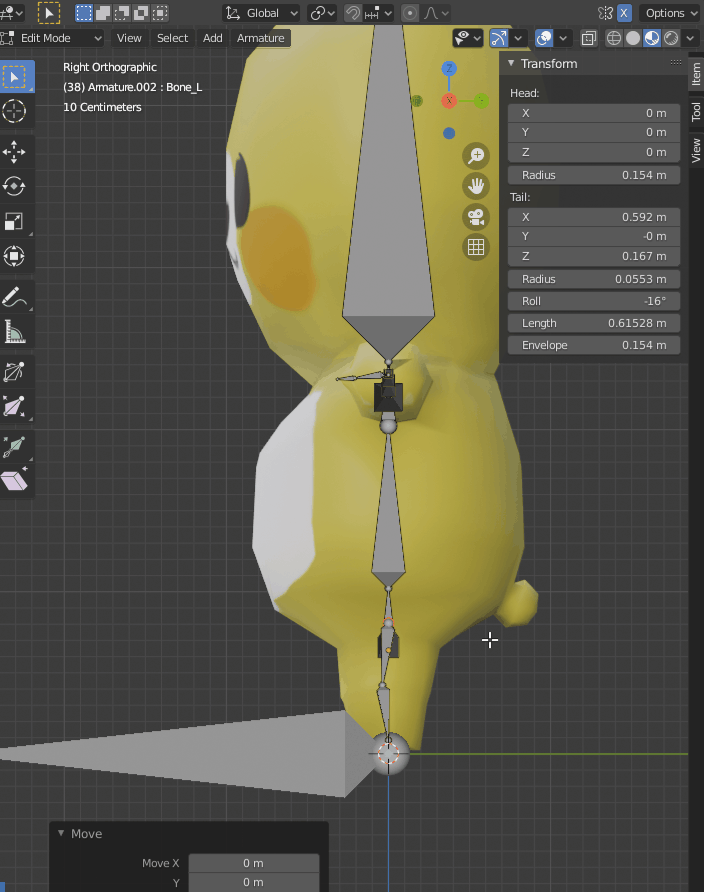Select the Select Box tool
This screenshot has height=892, width=704.
[15, 77]
